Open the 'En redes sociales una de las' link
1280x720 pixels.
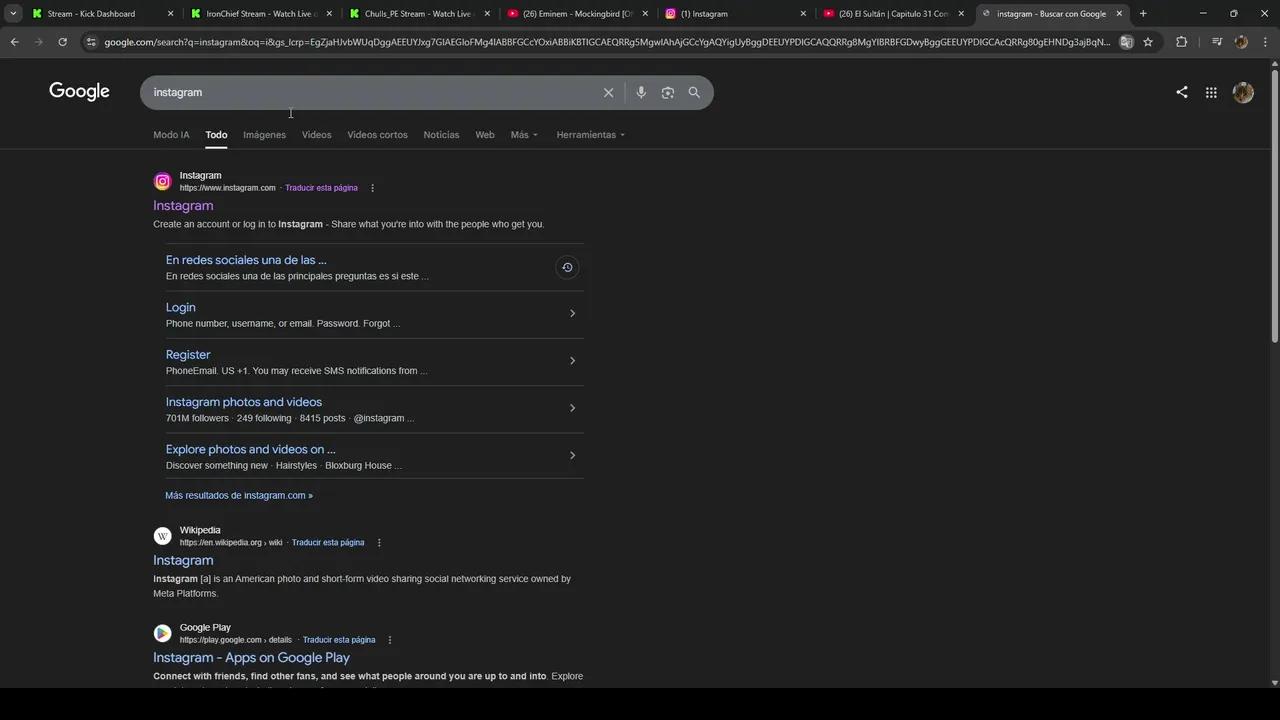[246, 260]
